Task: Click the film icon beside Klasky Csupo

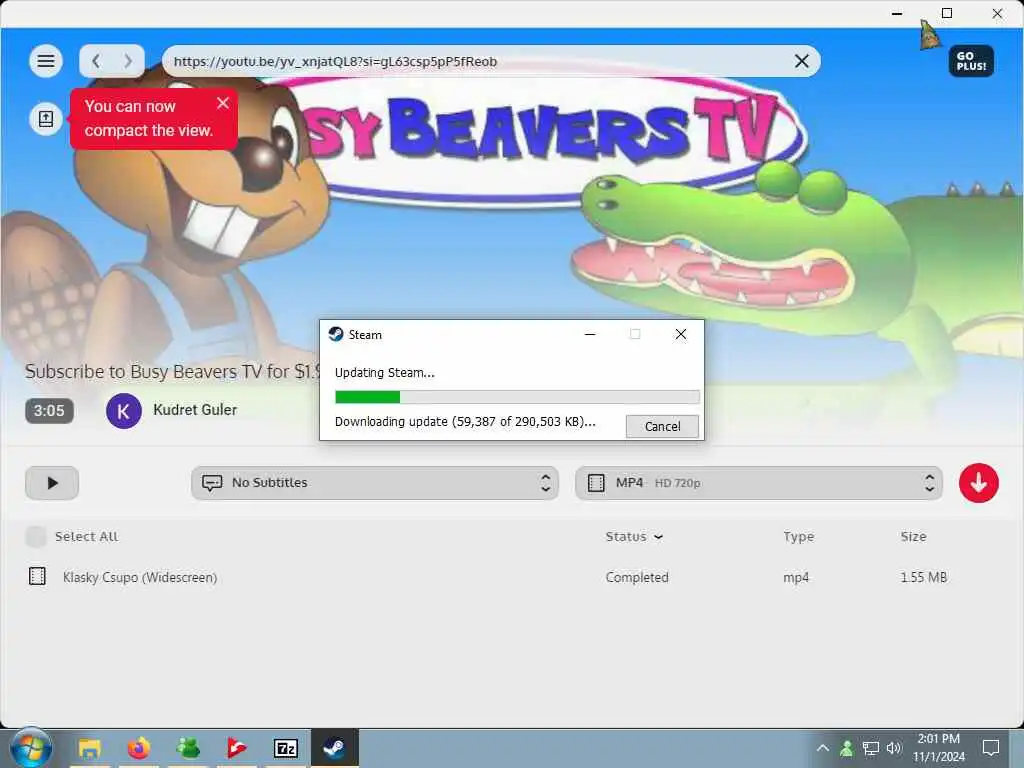Action: pos(37,576)
